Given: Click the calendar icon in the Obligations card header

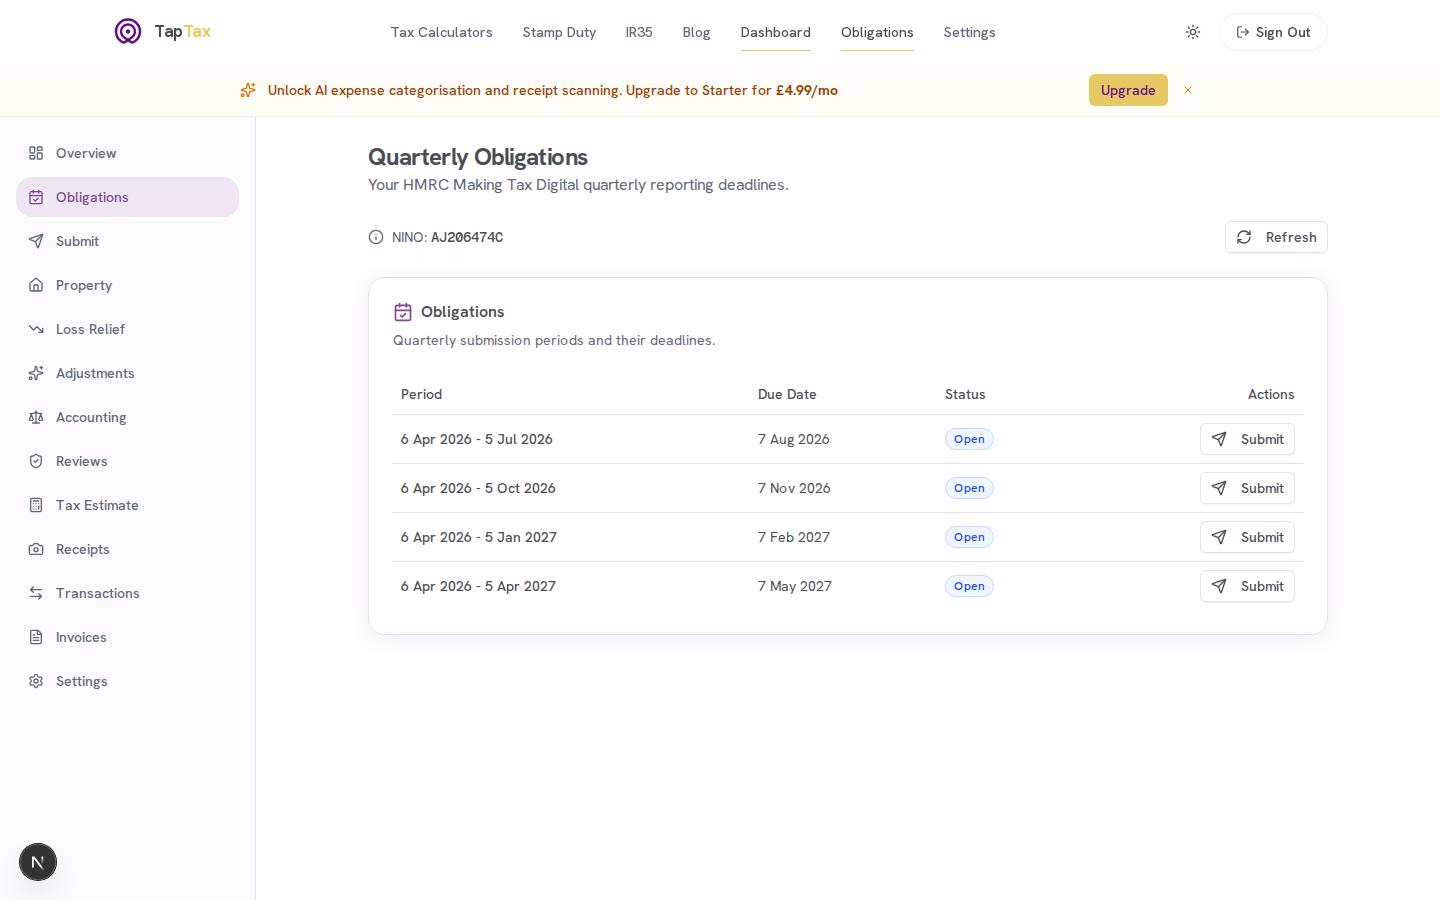Looking at the screenshot, I should click(403, 312).
